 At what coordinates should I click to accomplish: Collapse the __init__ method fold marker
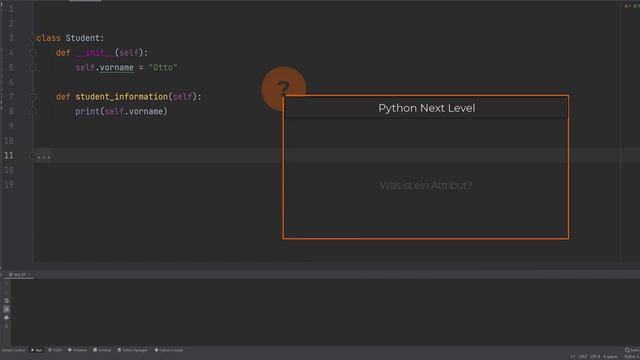click(33, 53)
